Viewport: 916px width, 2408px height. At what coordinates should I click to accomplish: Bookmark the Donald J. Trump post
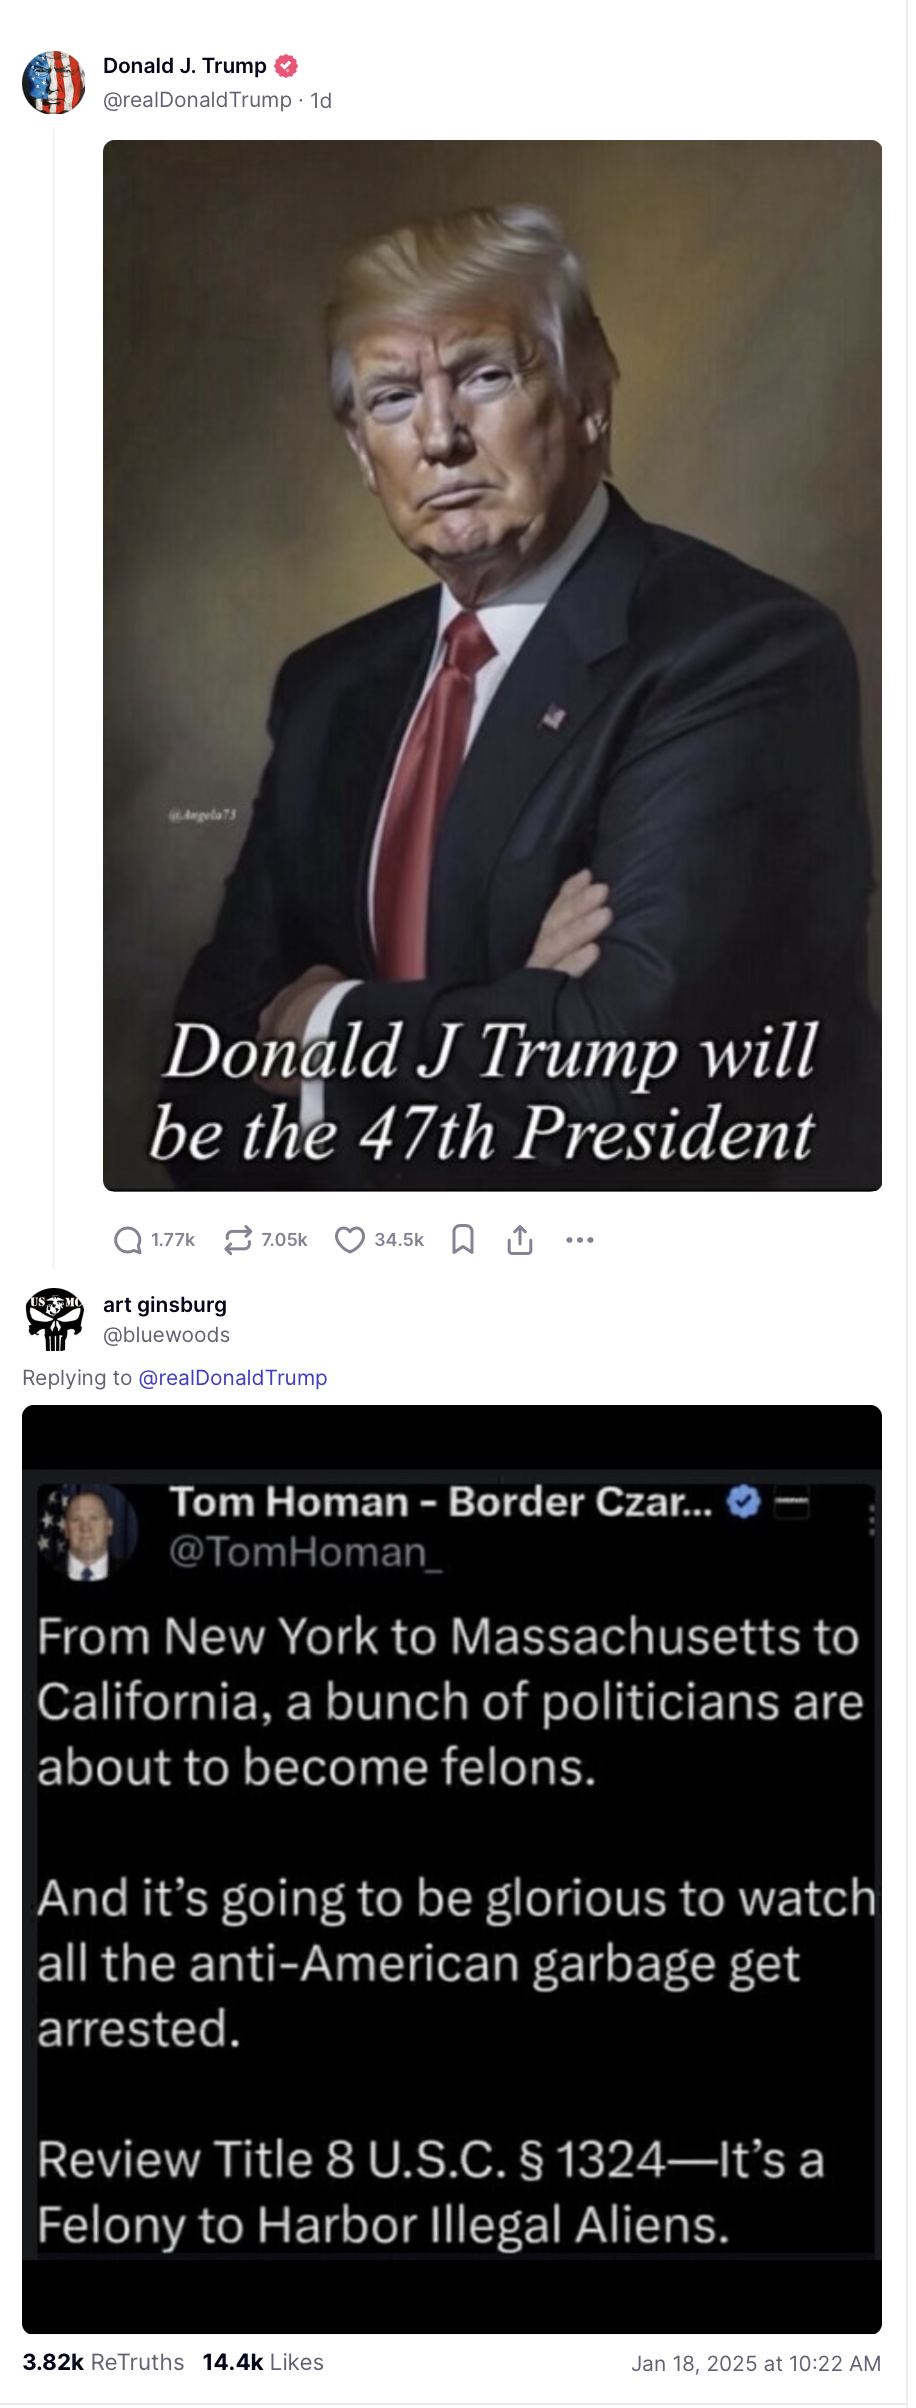(463, 1240)
